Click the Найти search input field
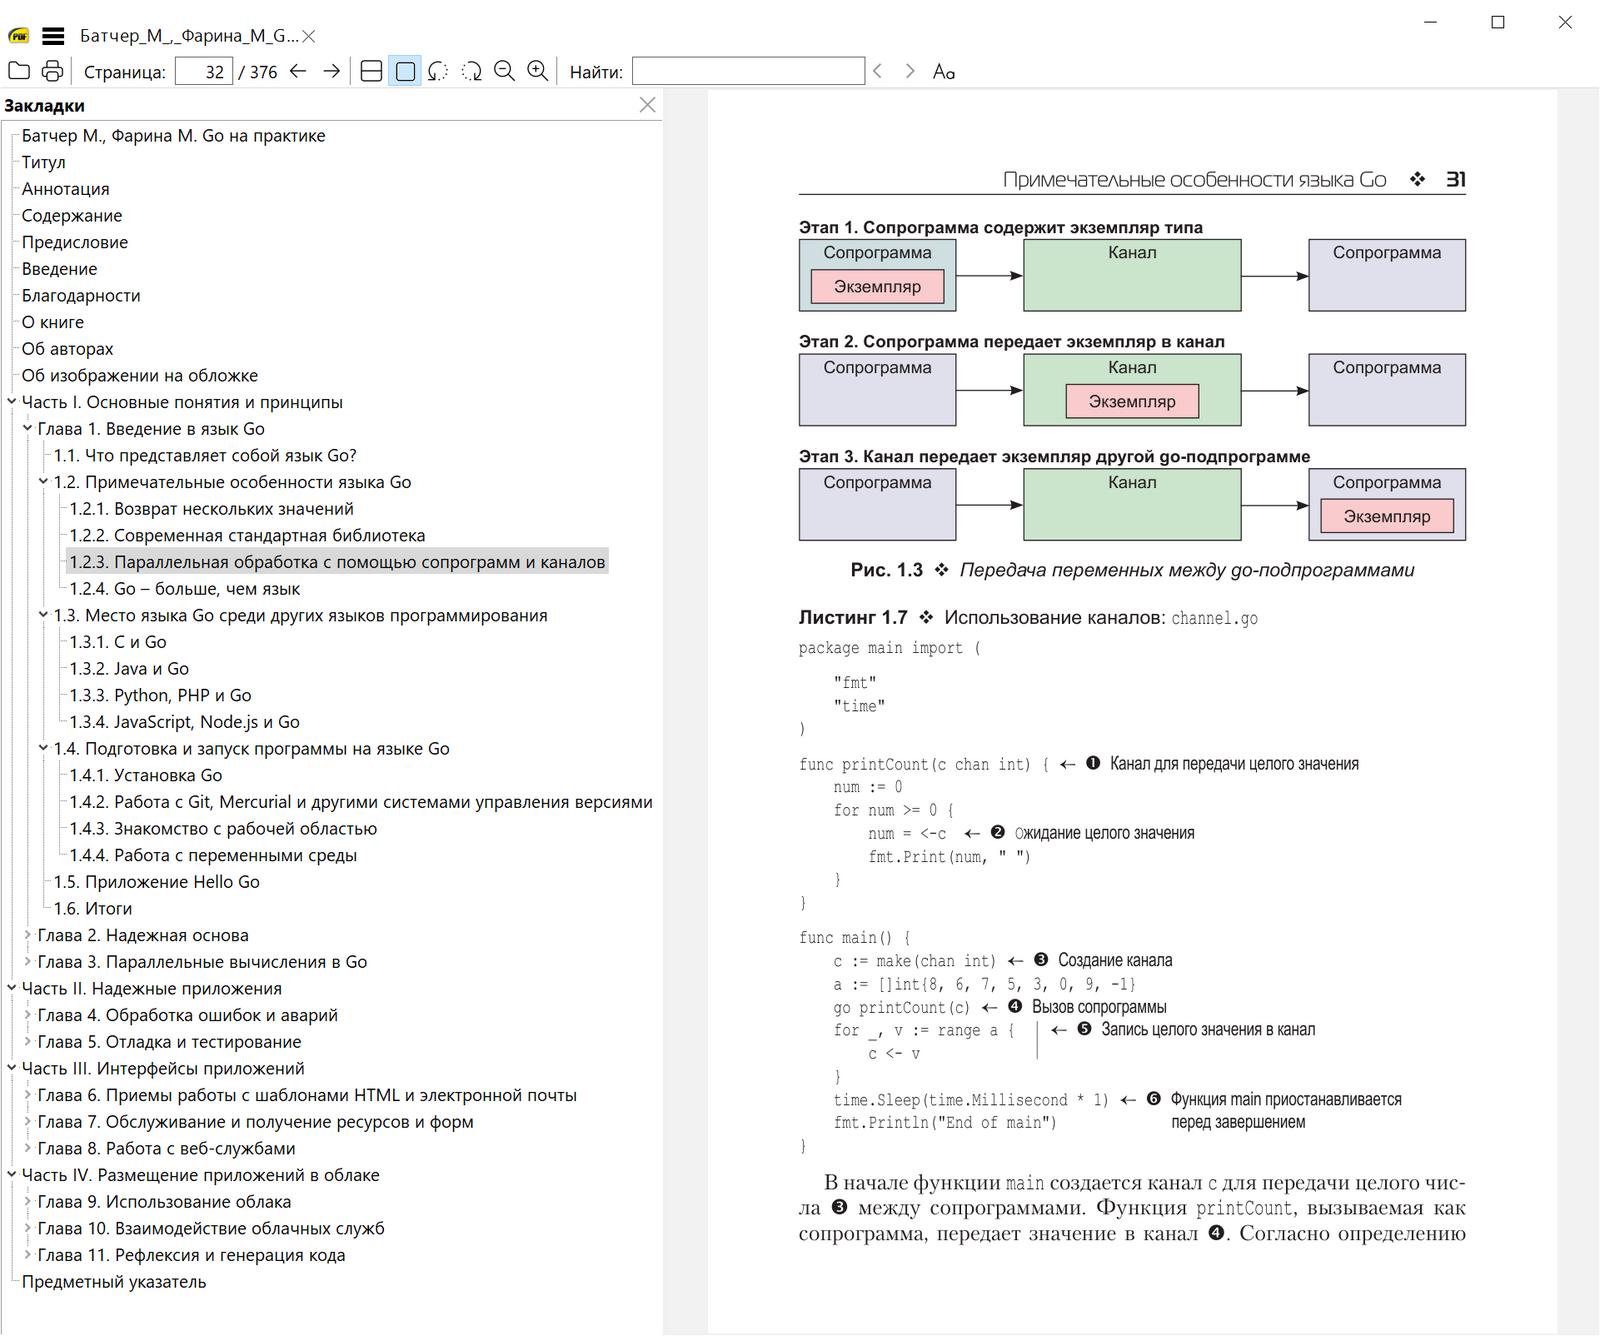The height and width of the screenshot is (1336, 1600). [748, 71]
